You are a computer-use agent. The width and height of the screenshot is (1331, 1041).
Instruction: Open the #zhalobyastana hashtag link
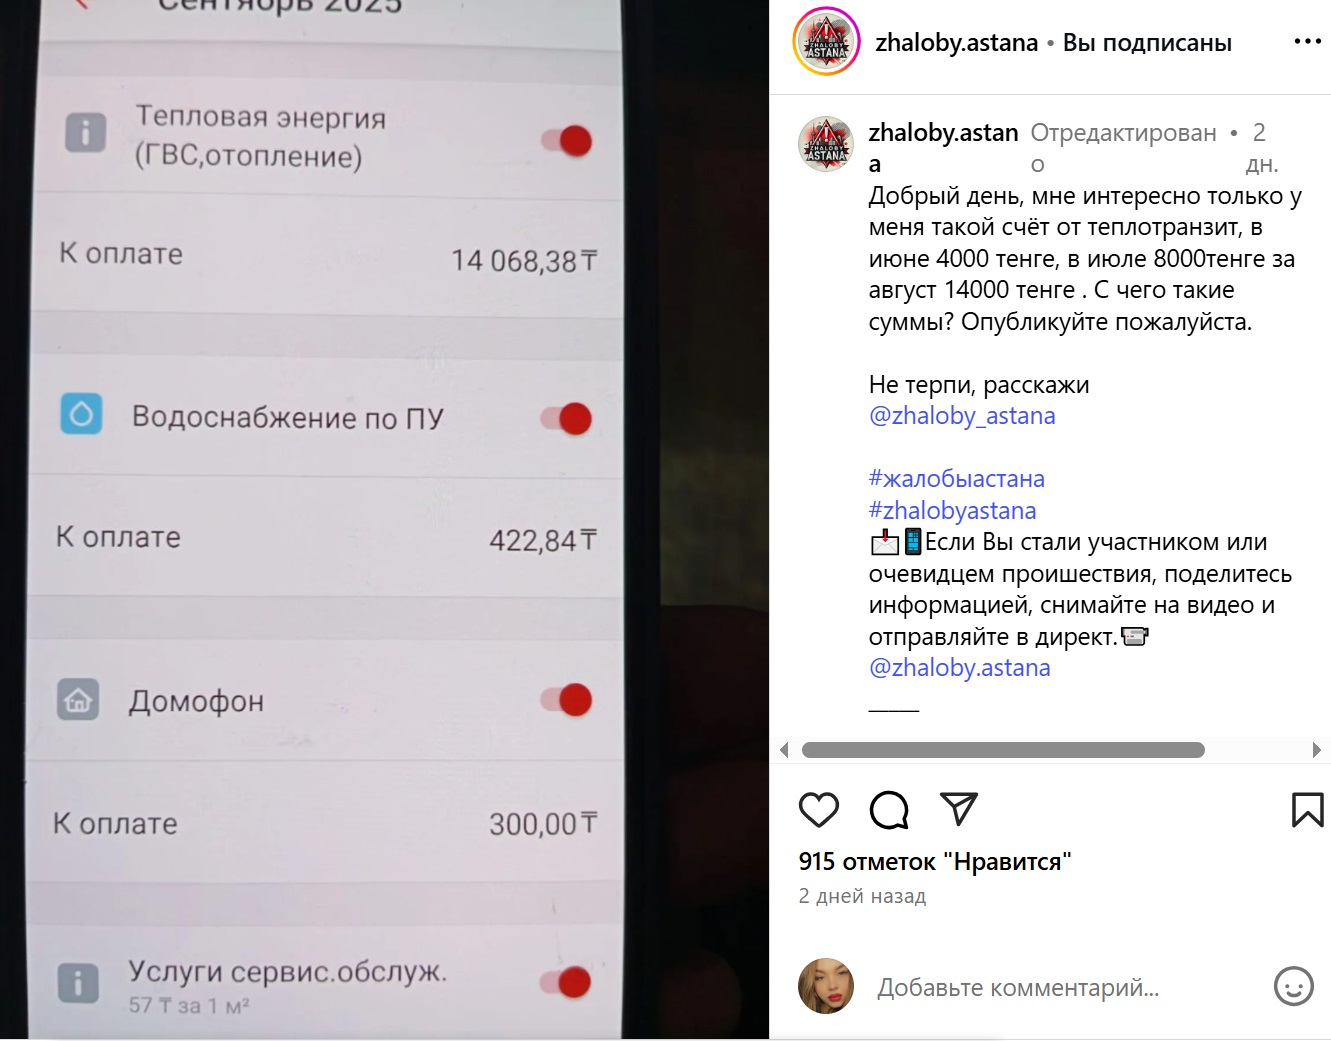[x=952, y=511]
